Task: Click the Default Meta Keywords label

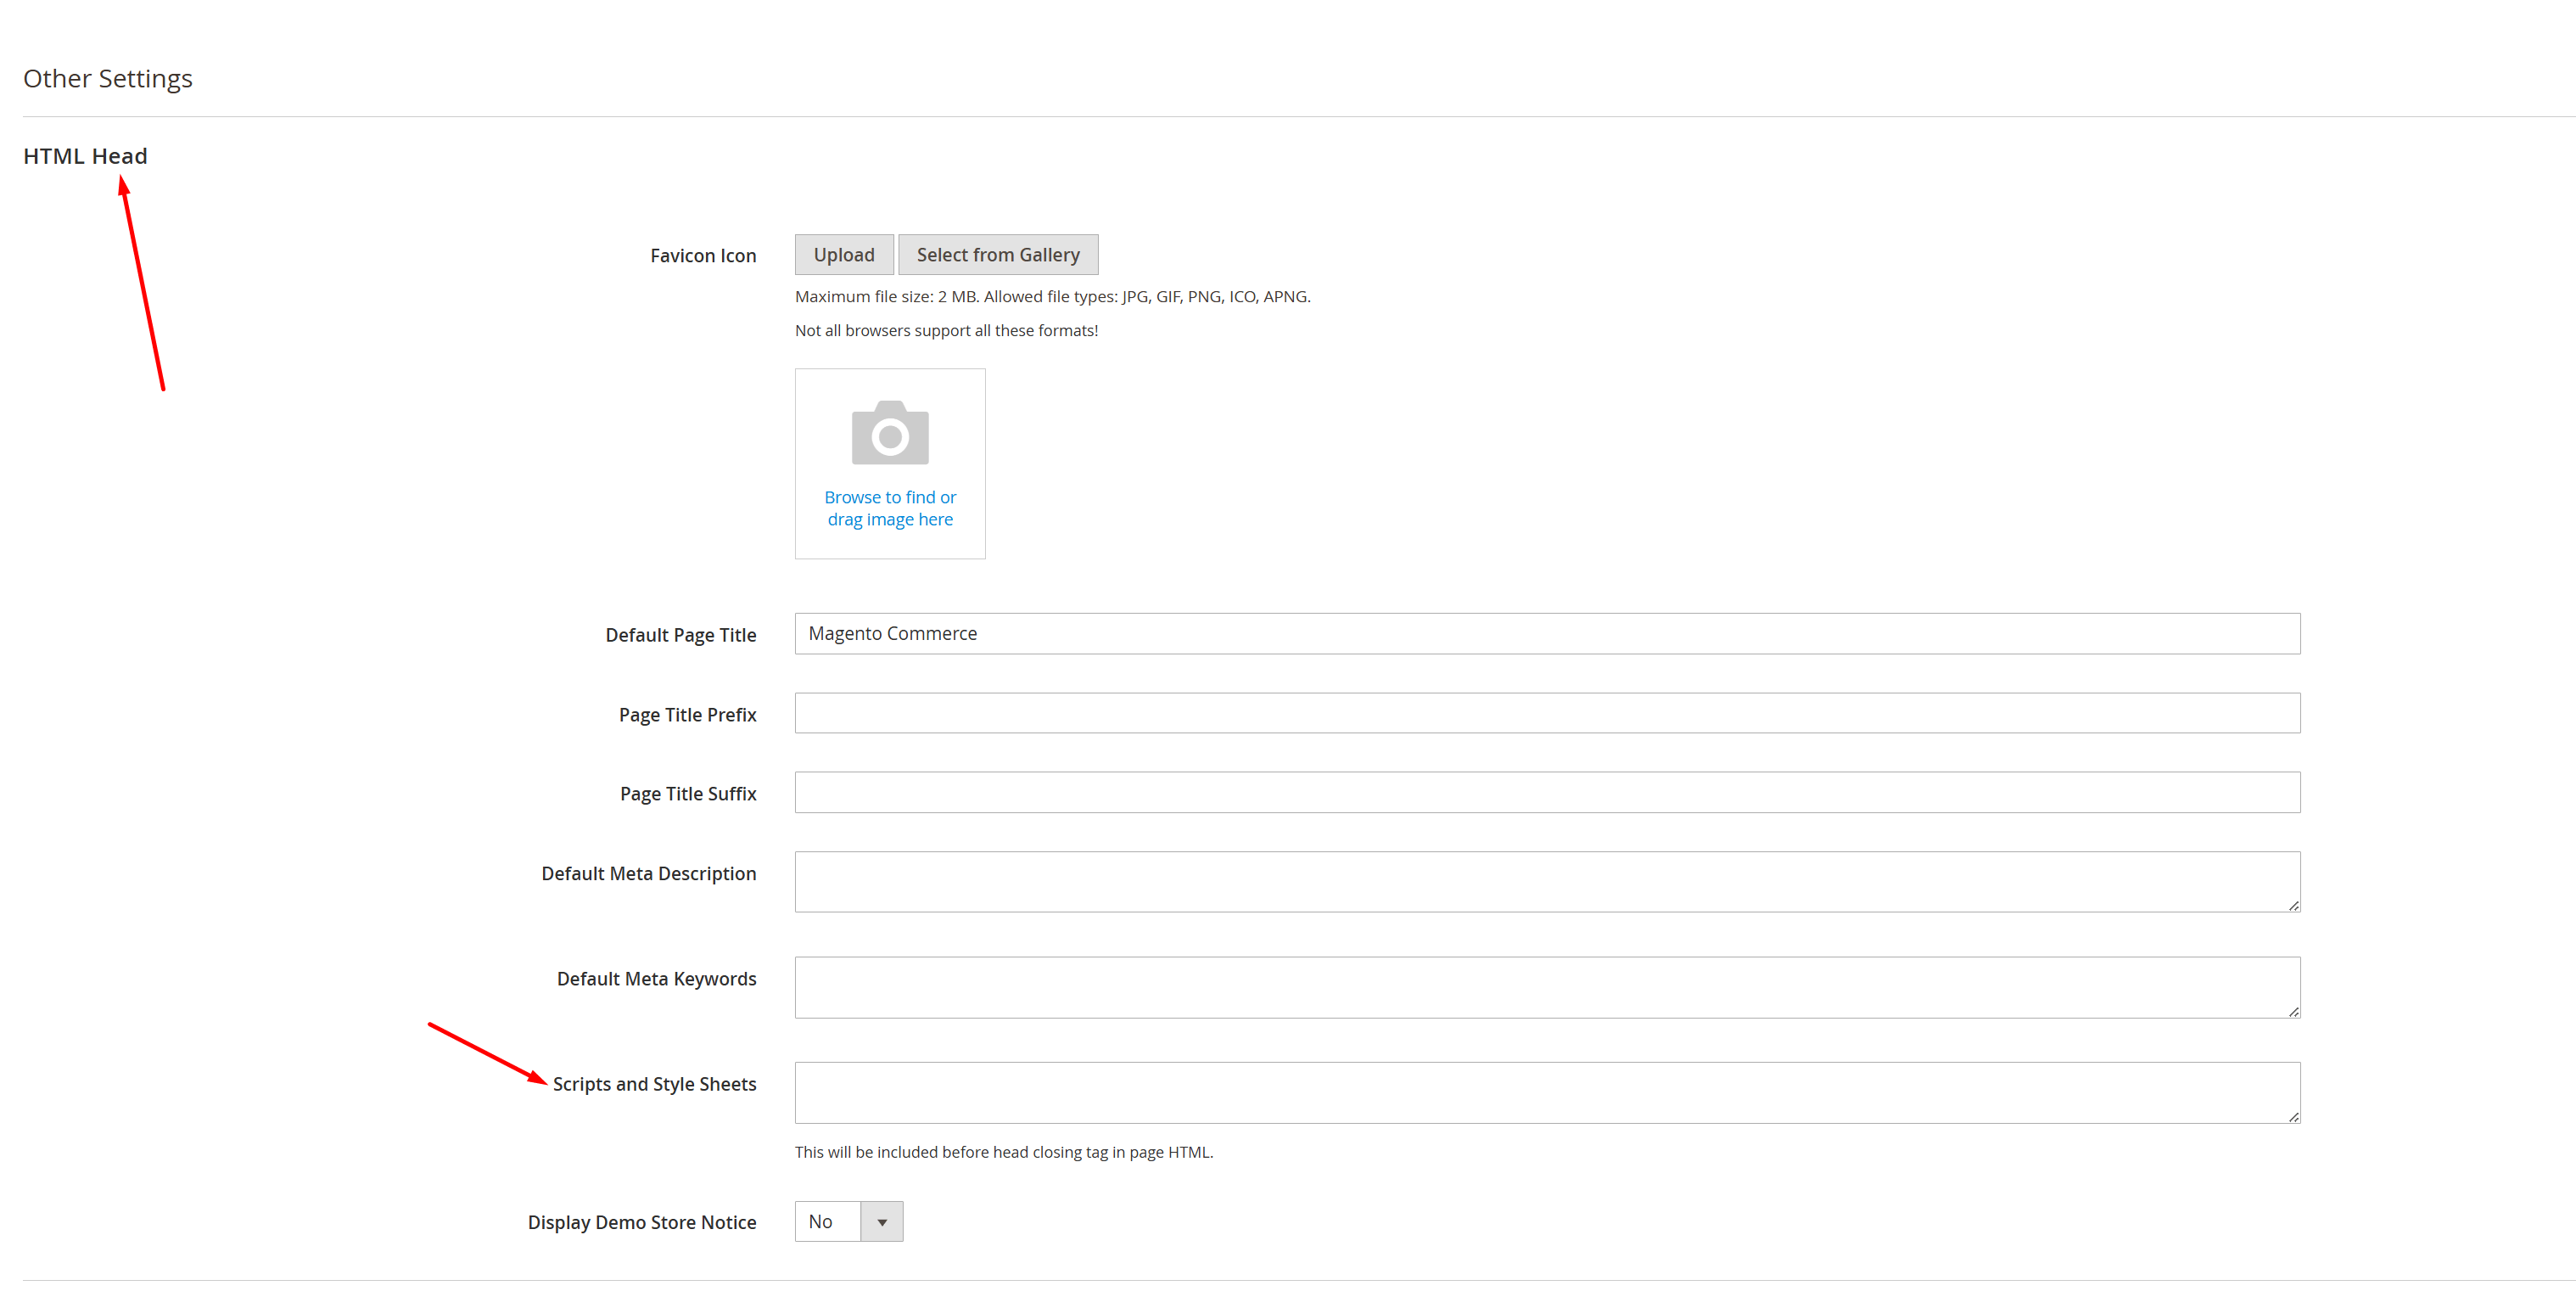Action: (x=657, y=979)
